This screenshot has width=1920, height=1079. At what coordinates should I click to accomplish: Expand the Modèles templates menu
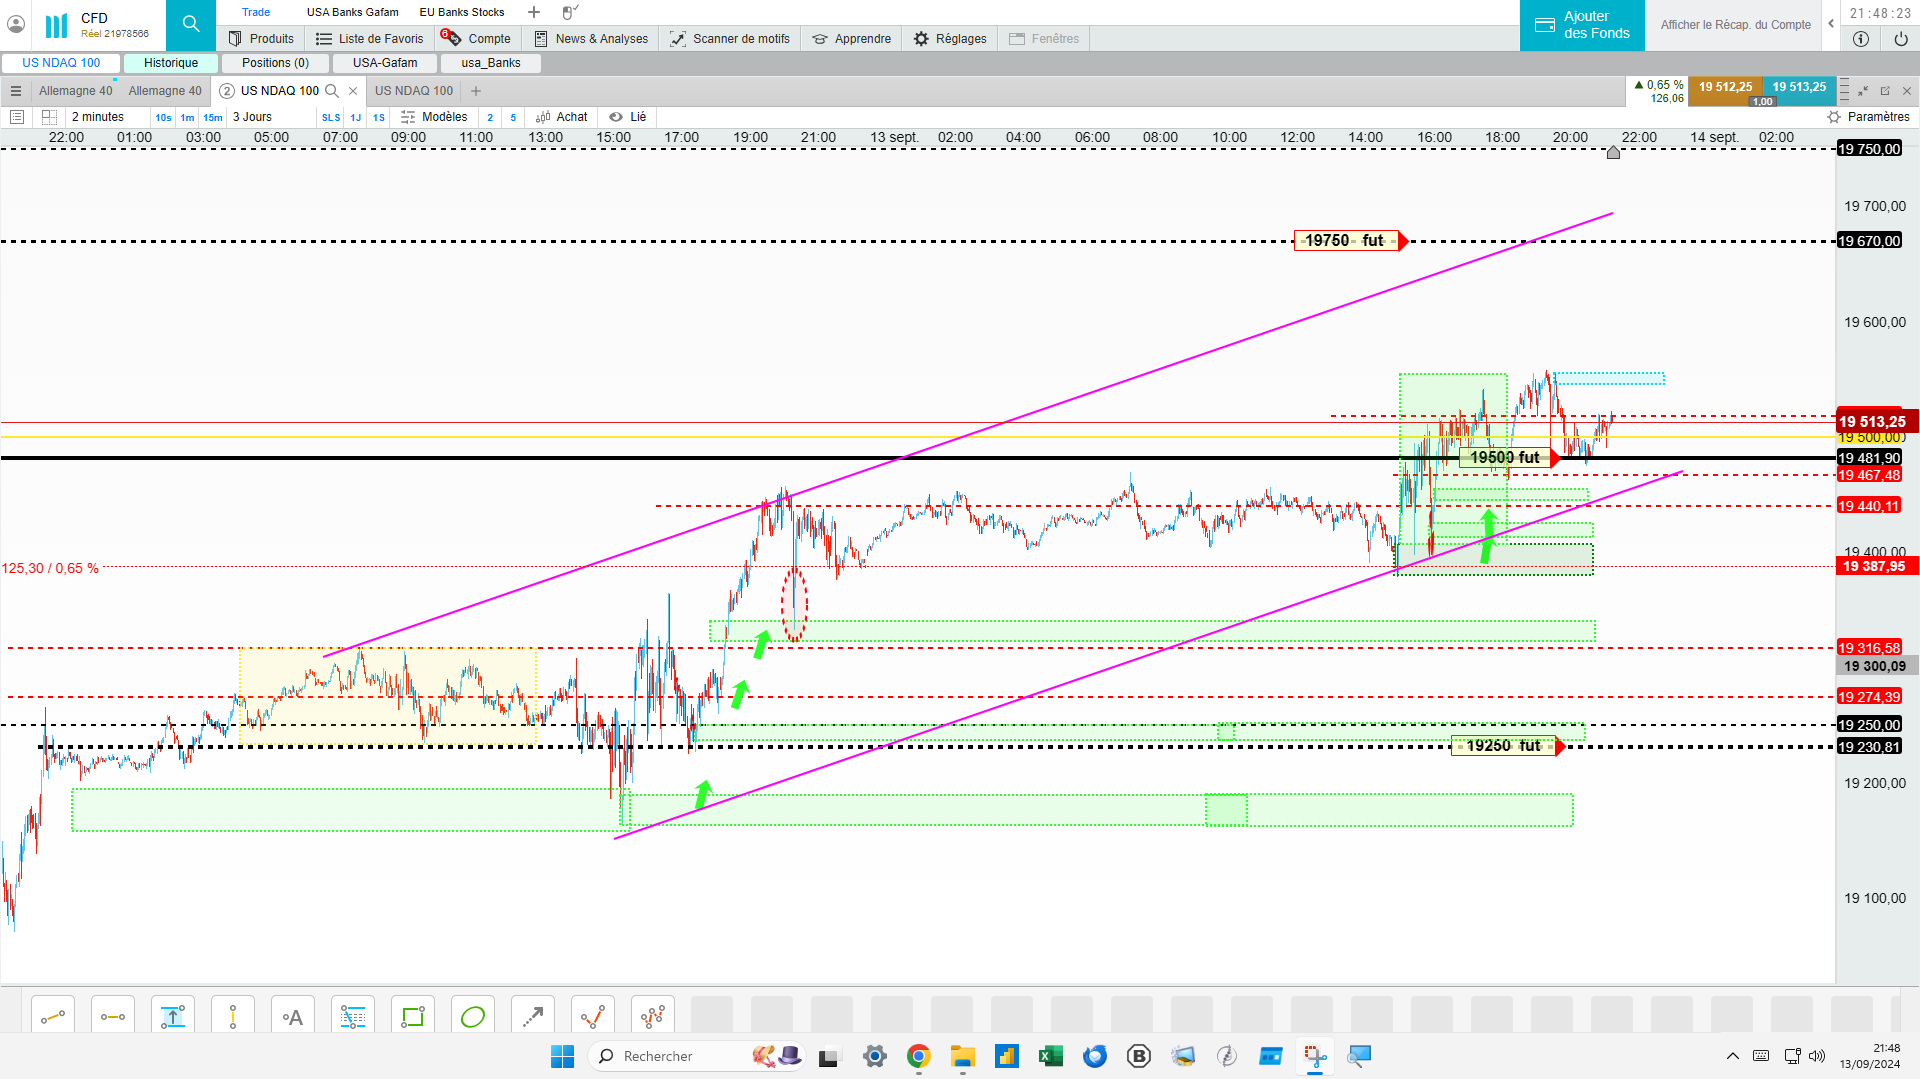click(435, 117)
